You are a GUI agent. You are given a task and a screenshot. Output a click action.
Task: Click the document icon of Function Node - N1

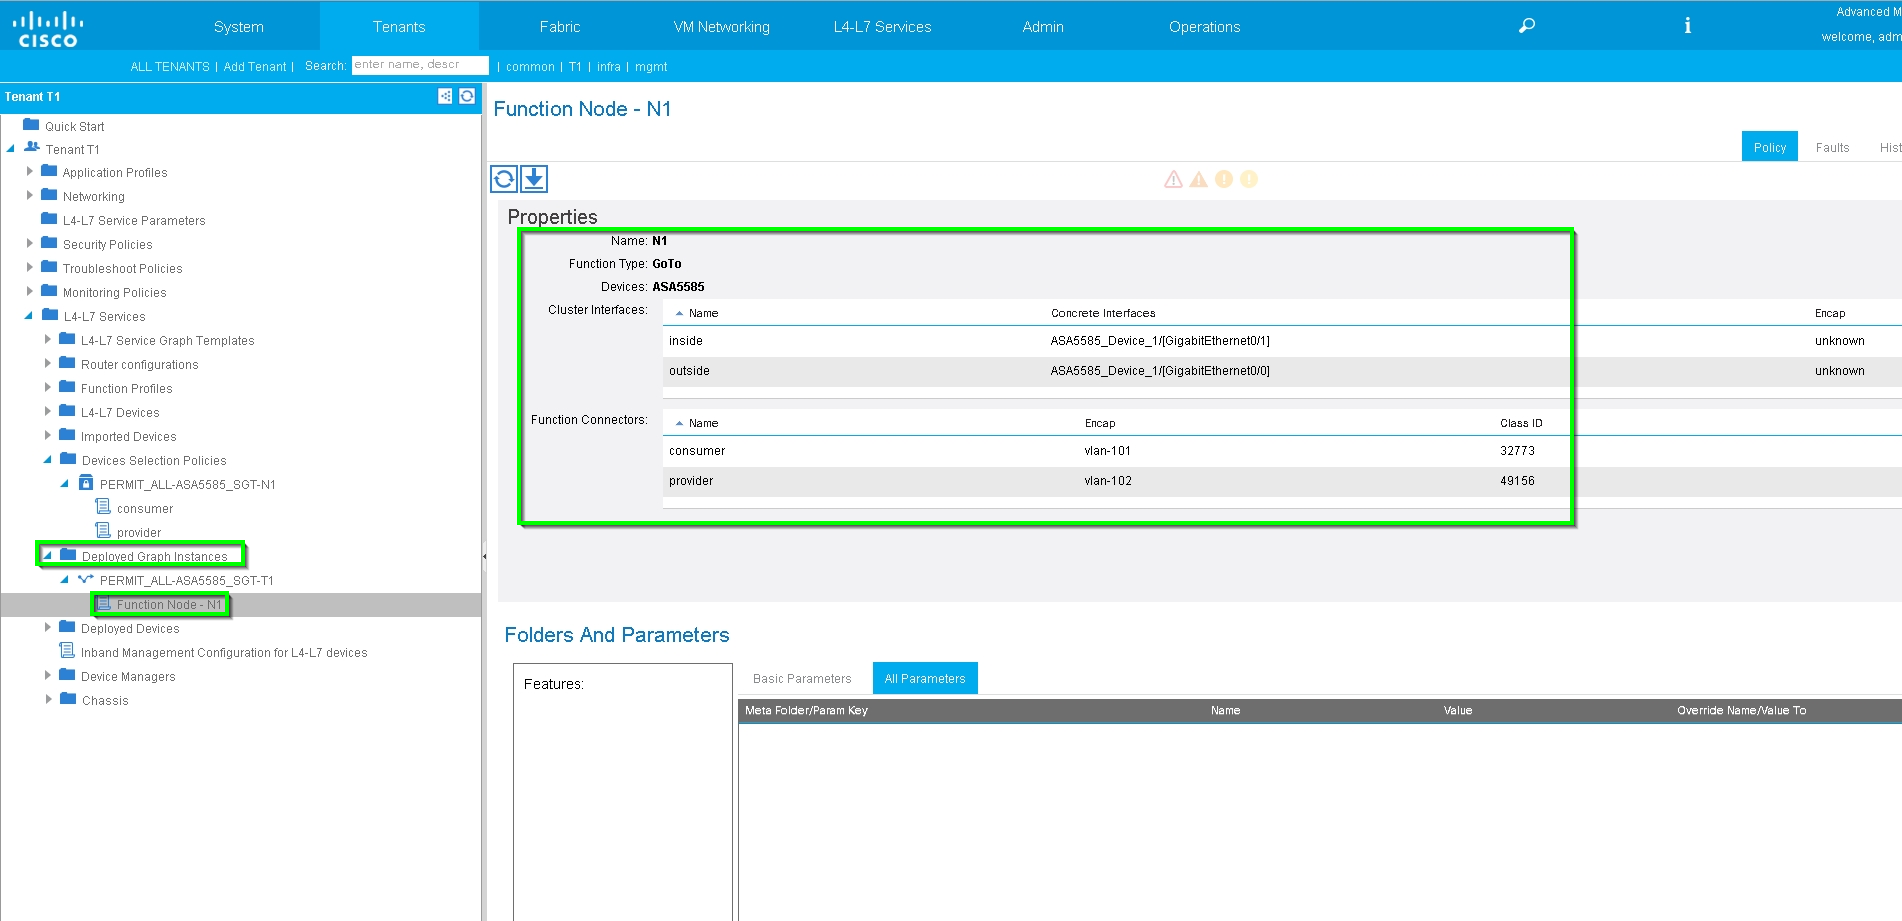coord(103,604)
